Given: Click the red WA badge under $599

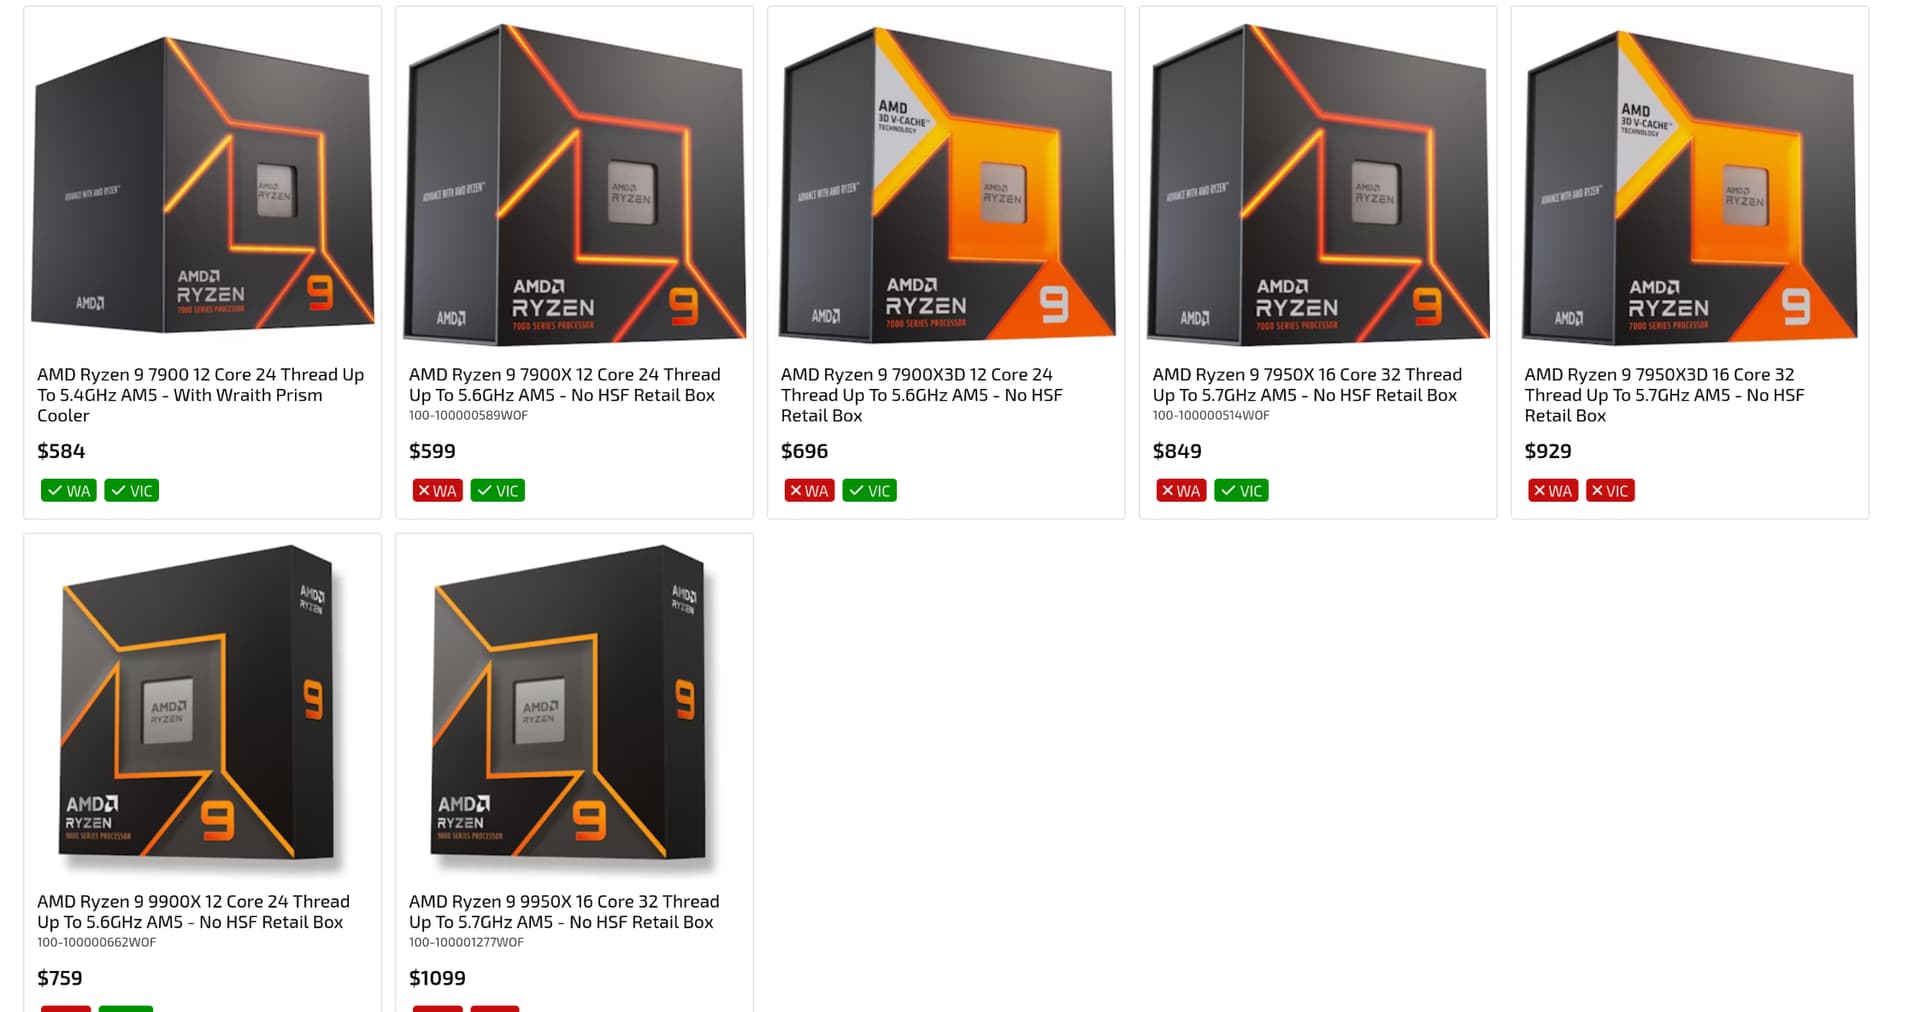Looking at the screenshot, I should coord(438,491).
